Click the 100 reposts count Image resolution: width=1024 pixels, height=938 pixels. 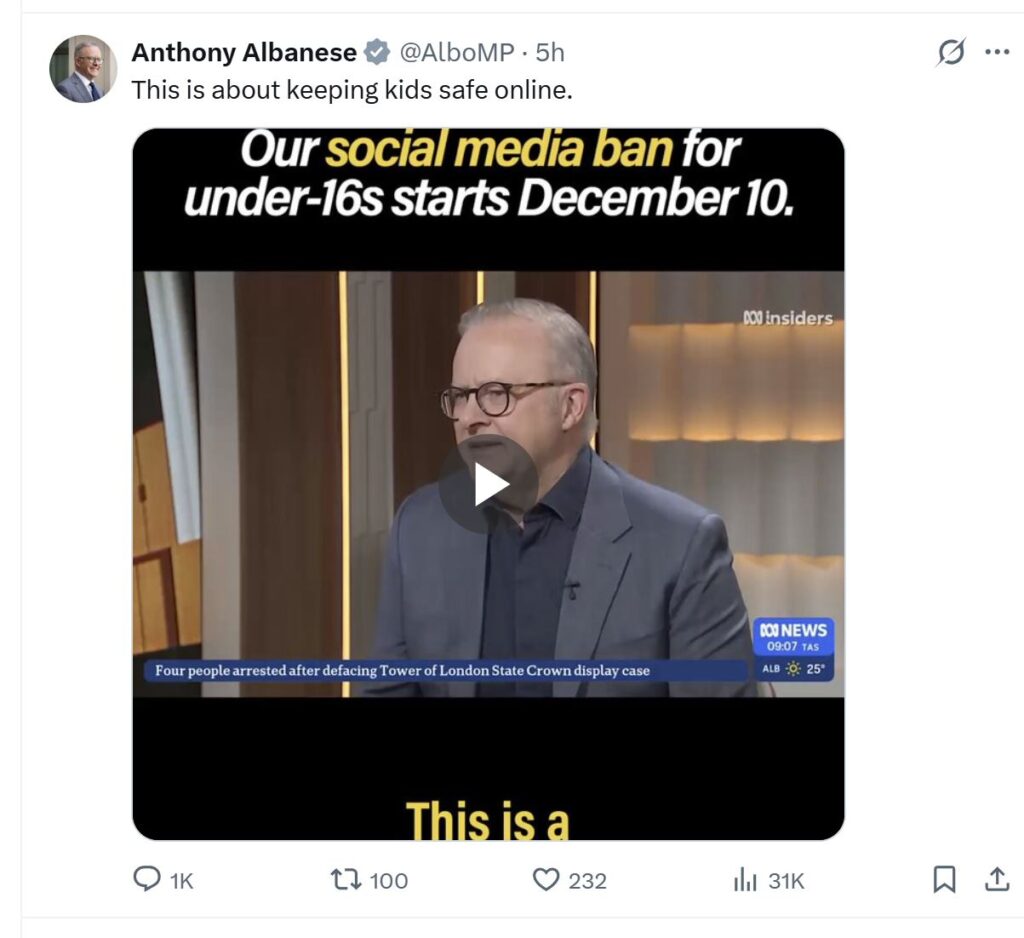tap(389, 881)
